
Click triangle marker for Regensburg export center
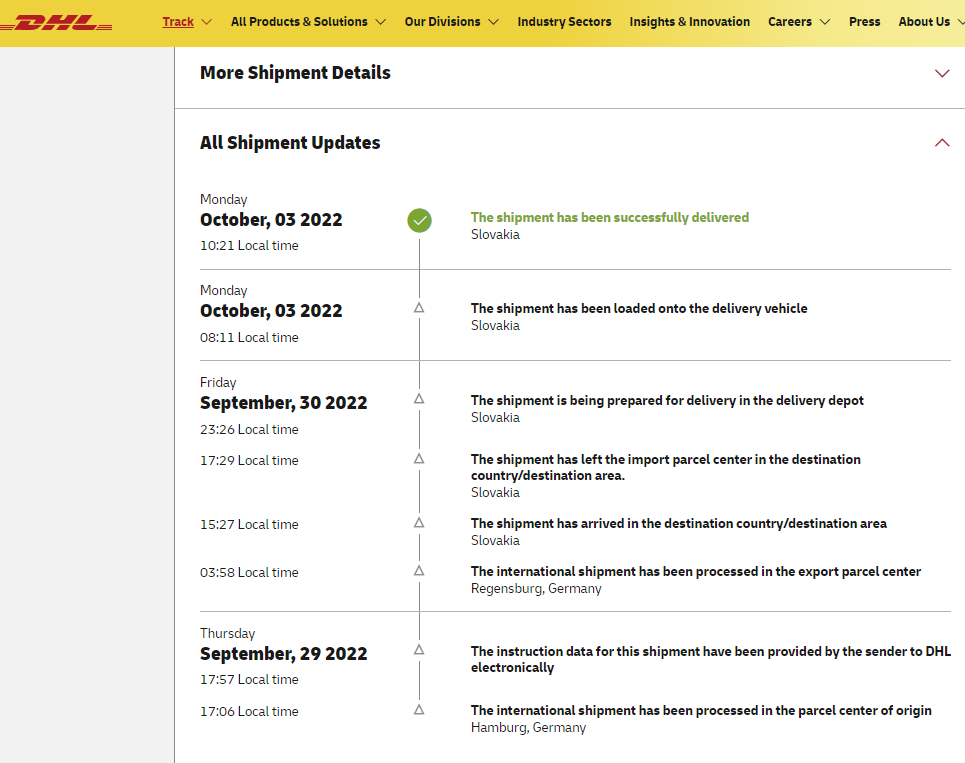point(419,571)
